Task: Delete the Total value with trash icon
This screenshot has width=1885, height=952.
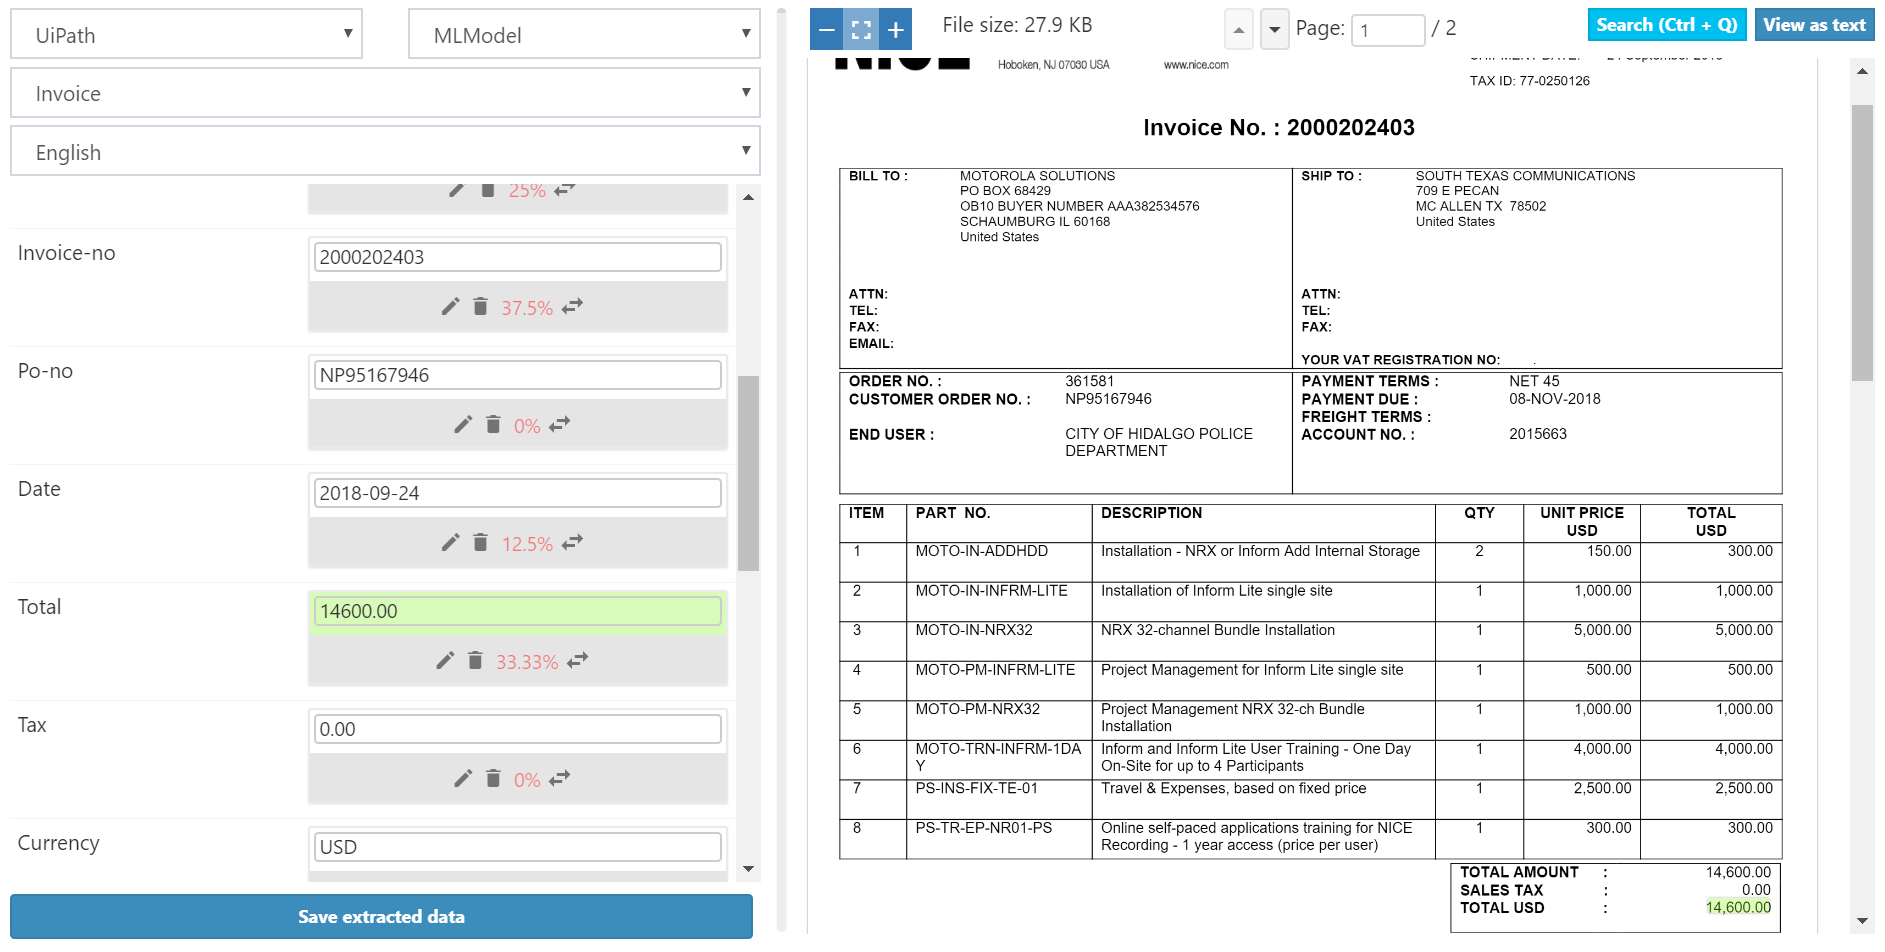Action: [x=475, y=660]
